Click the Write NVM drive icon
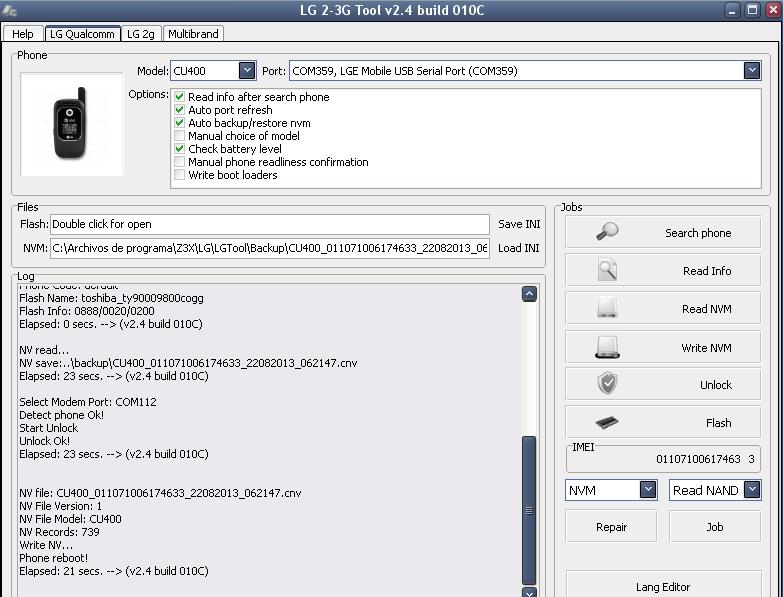The height and width of the screenshot is (597, 783). tap(607, 347)
